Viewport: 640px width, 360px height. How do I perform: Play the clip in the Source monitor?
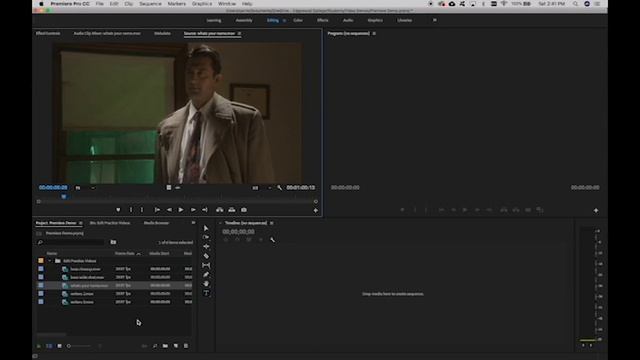(x=181, y=210)
